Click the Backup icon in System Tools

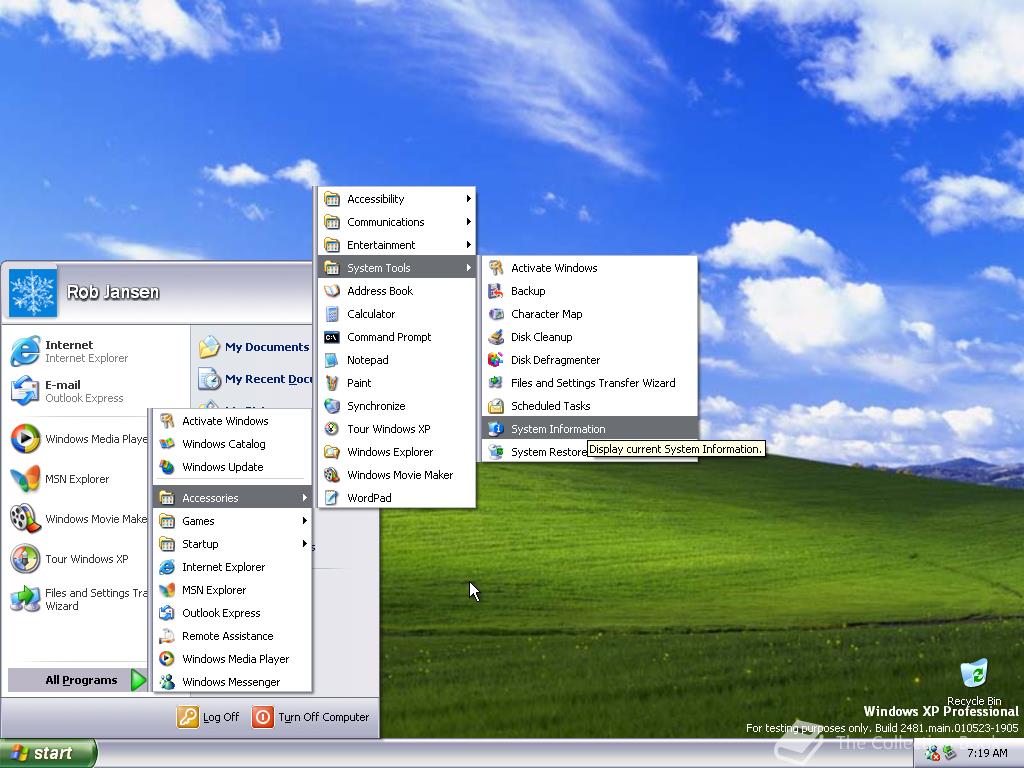[496, 291]
